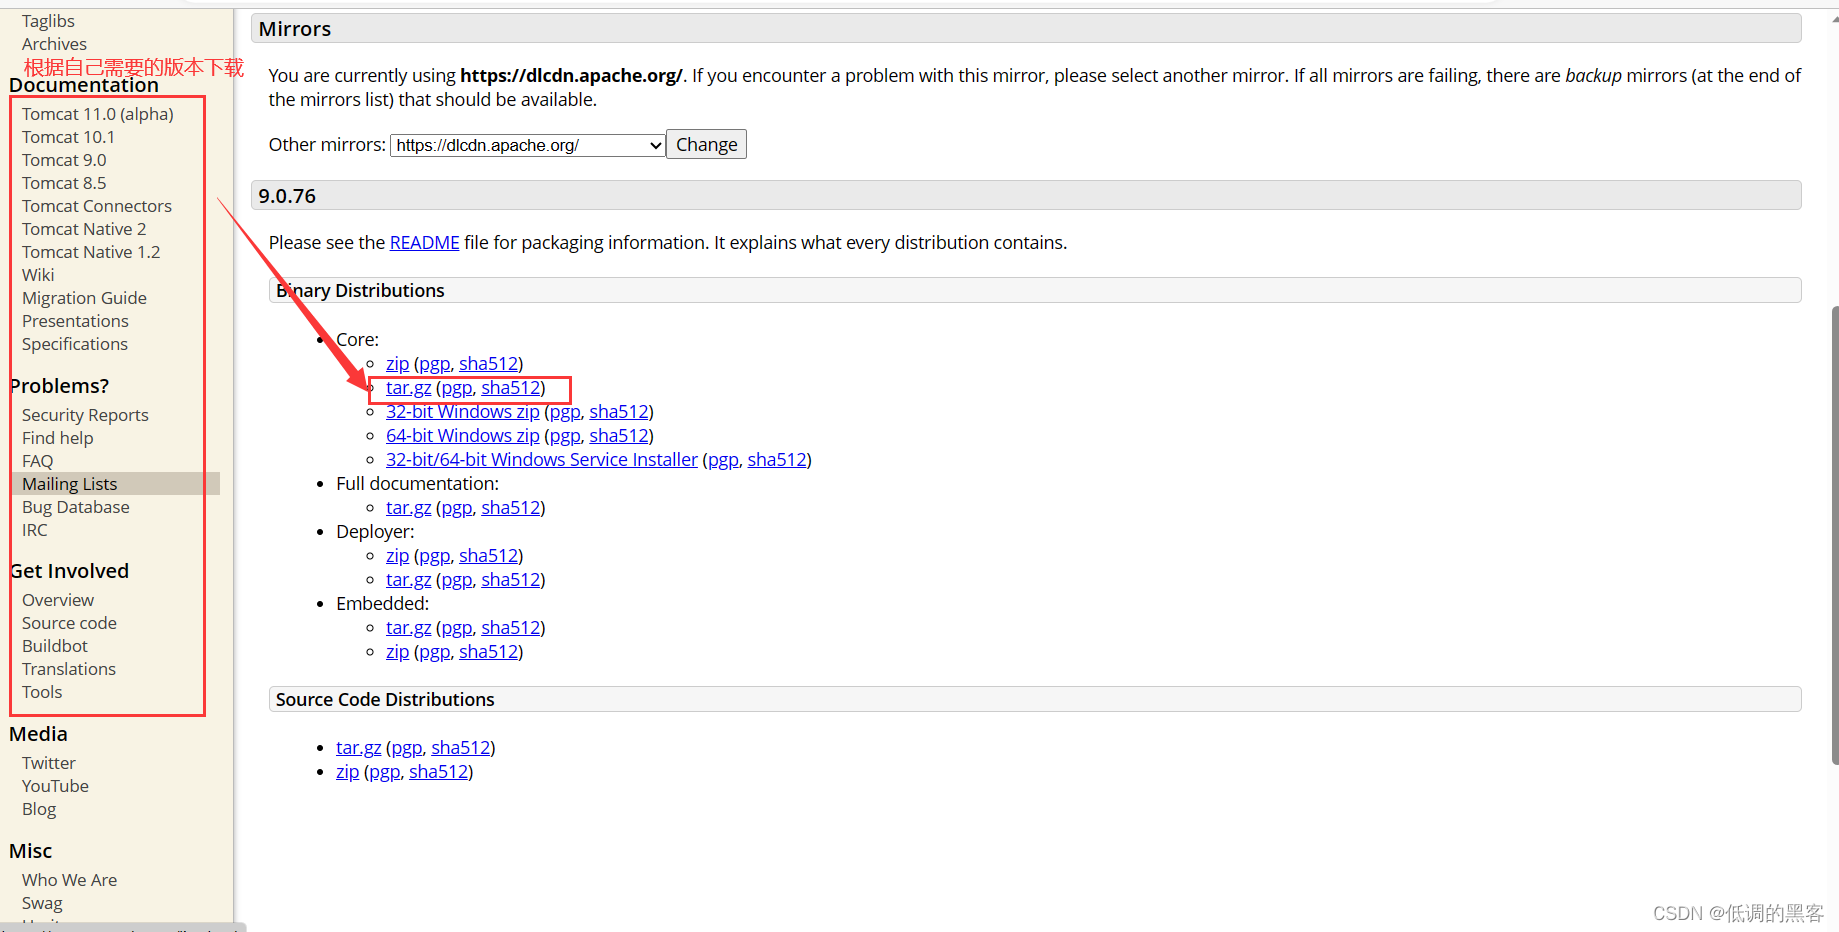
Task: Download the source code zip
Action: pyautogui.click(x=347, y=772)
